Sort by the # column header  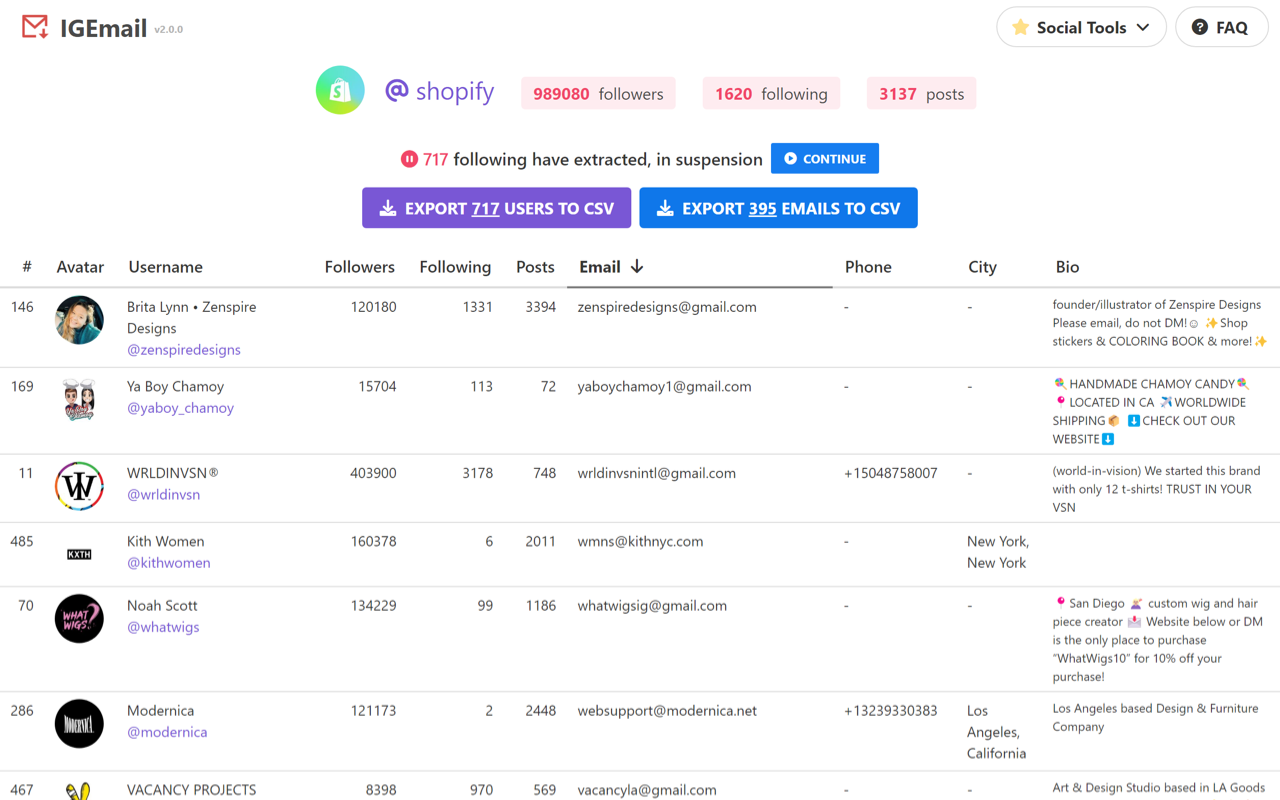[27, 267]
